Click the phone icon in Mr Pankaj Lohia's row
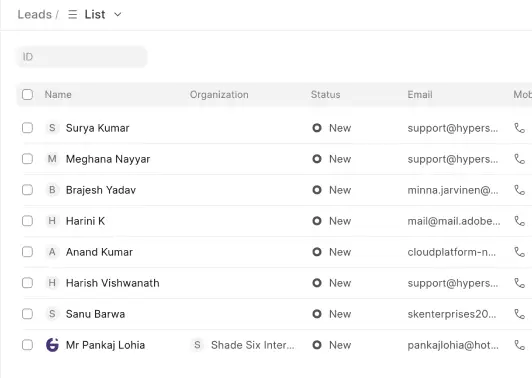532x378 pixels. click(519, 345)
